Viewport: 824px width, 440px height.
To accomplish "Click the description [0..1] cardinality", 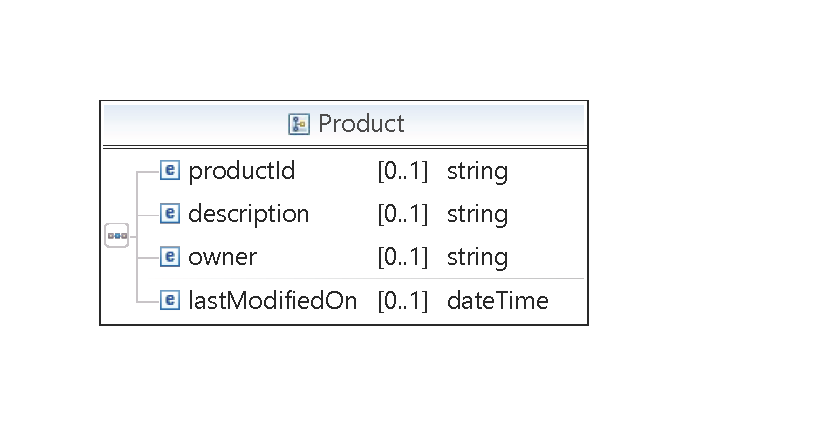I will click(x=403, y=214).
